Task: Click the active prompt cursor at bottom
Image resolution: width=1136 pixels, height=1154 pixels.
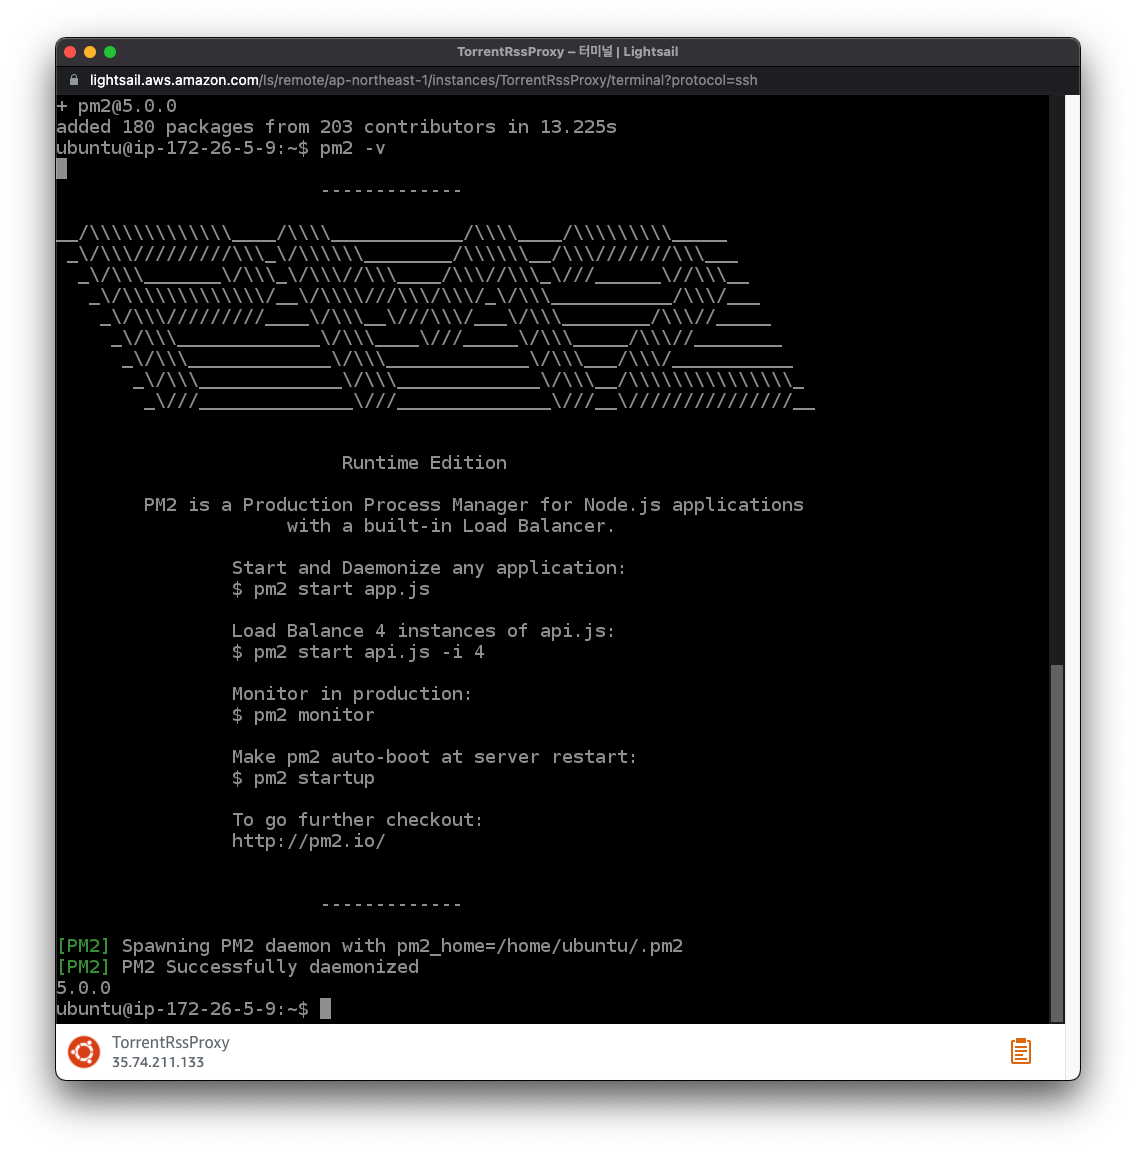Action: [x=325, y=1008]
